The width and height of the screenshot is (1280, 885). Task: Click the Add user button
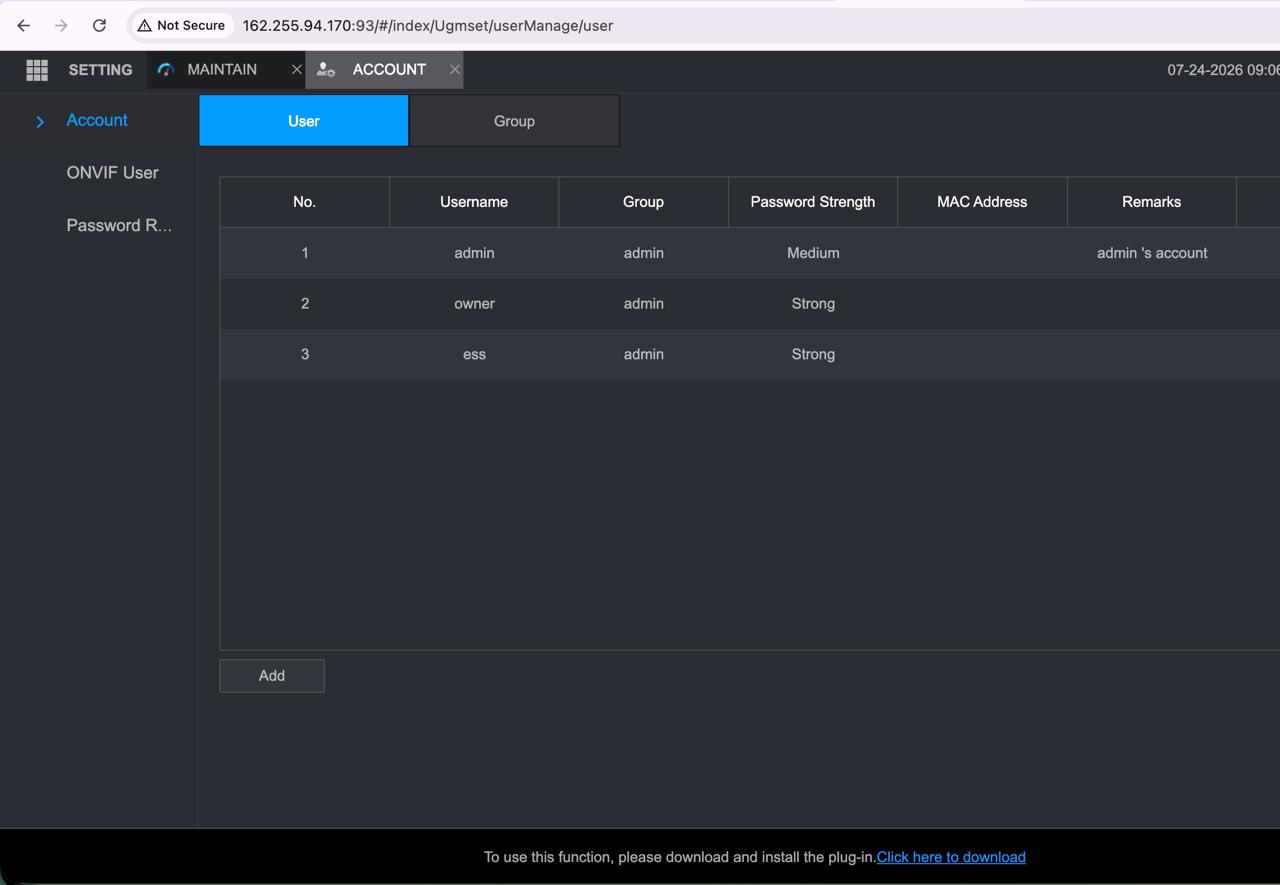pyautogui.click(x=272, y=676)
